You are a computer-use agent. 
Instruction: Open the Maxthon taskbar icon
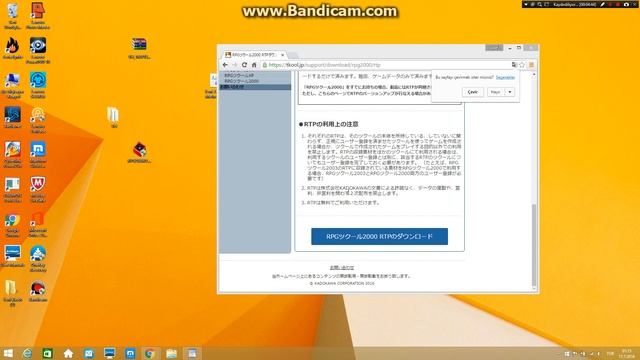pos(130,353)
